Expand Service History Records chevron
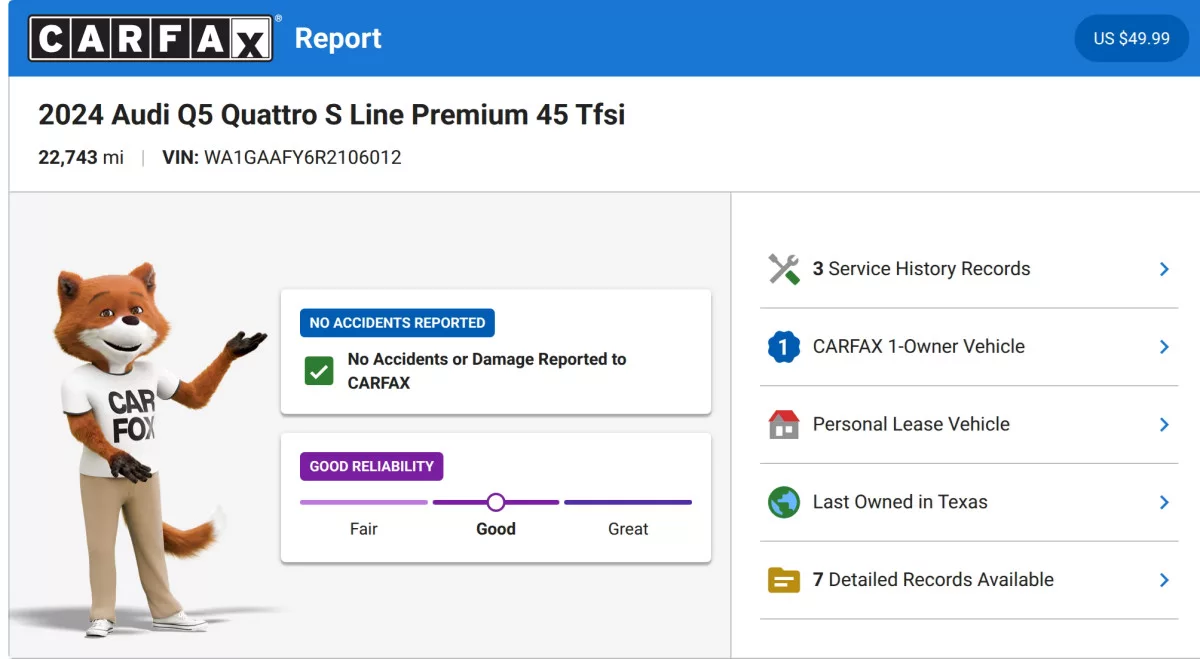The image size is (1200, 659). point(1164,269)
